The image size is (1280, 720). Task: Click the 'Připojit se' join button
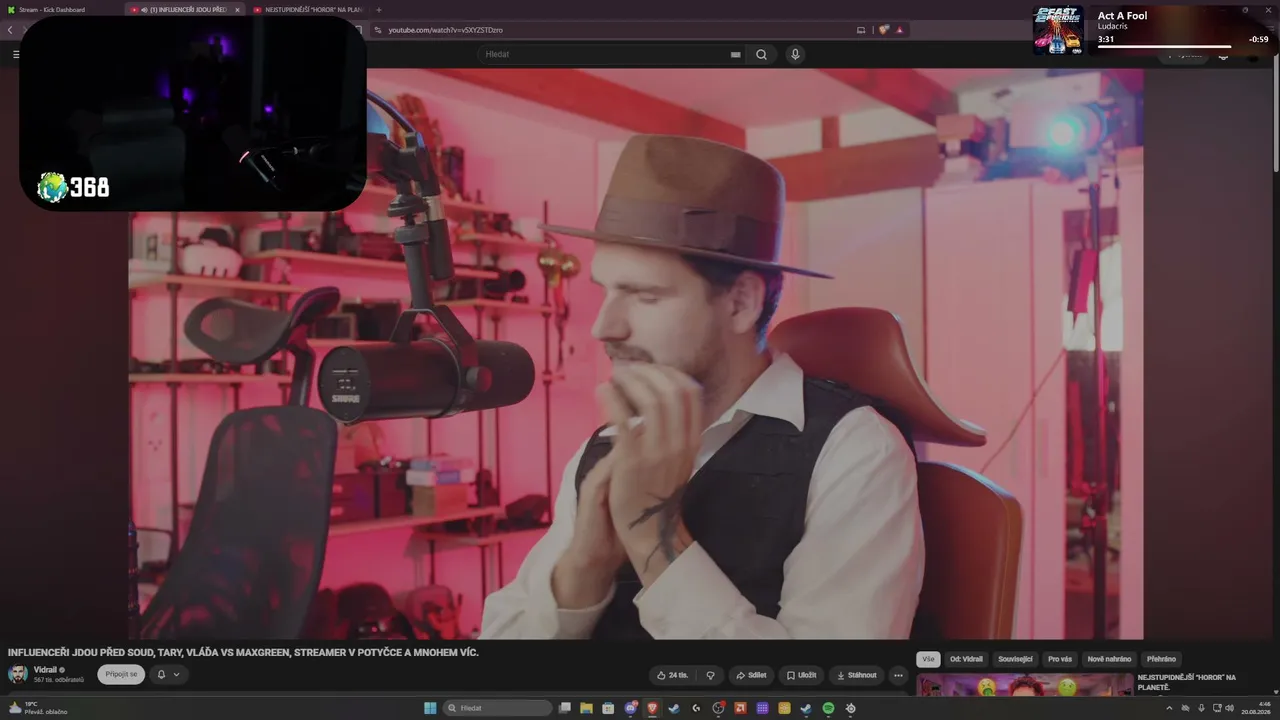click(121, 674)
